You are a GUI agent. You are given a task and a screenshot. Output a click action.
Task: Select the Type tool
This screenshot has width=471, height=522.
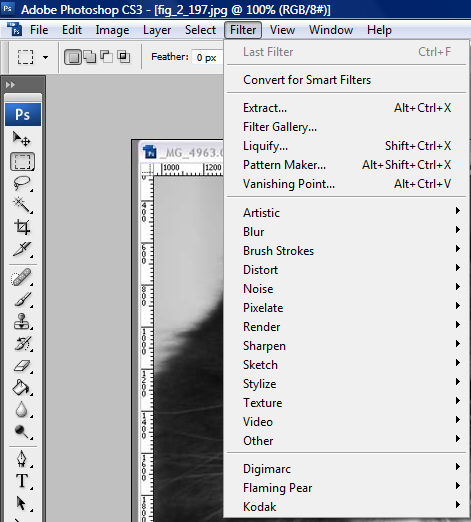22,481
